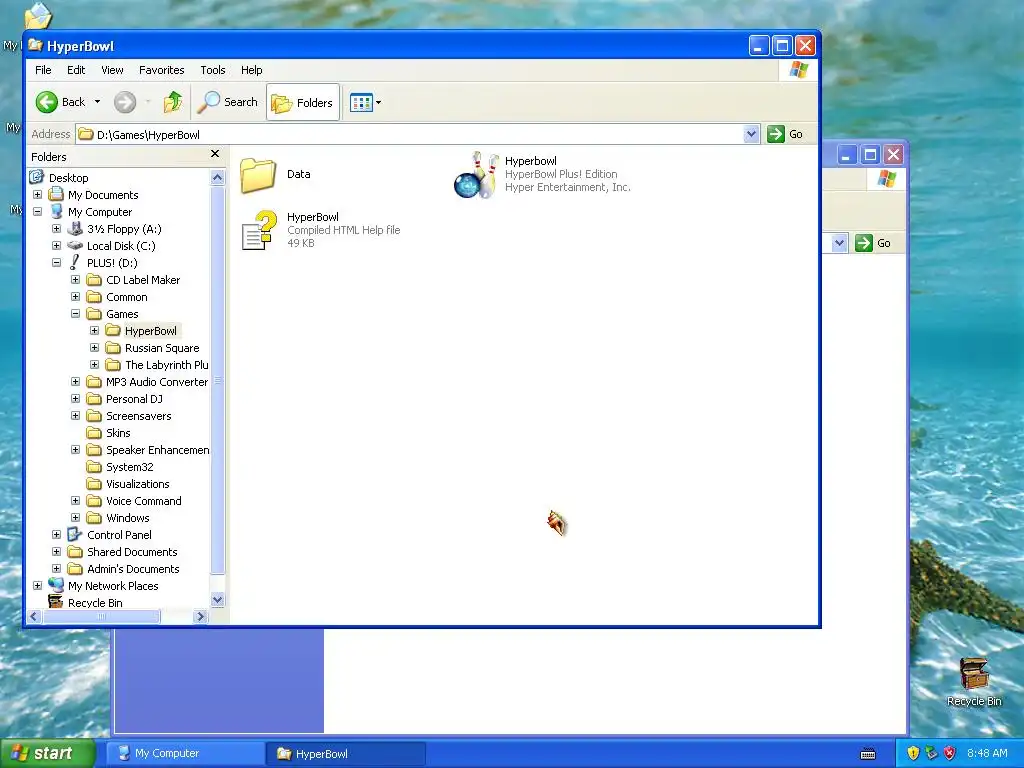The height and width of the screenshot is (768, 1024).
Task: Open the Start menu
Action: [48, 753]
